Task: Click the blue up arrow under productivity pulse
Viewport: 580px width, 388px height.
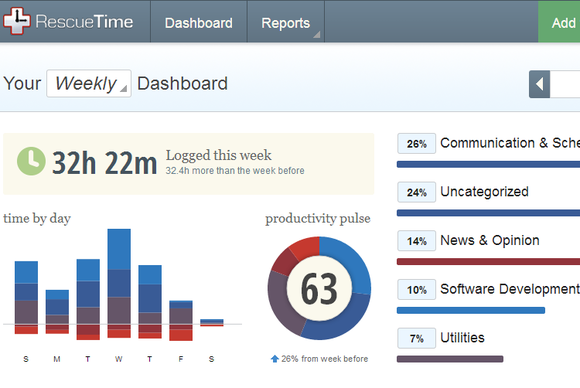Action: pos(274,359)
